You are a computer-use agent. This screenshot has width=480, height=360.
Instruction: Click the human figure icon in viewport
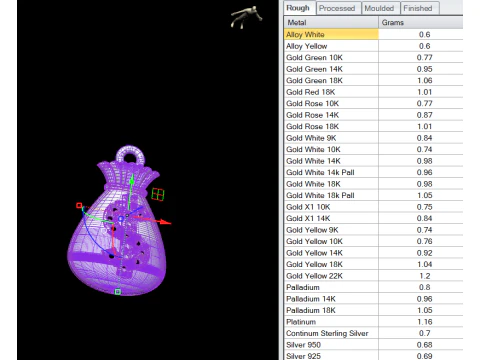[x=246, y=17]
